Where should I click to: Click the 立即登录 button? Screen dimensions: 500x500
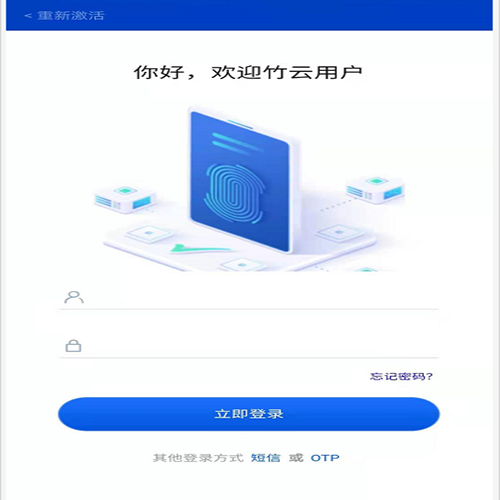(249, 414)
